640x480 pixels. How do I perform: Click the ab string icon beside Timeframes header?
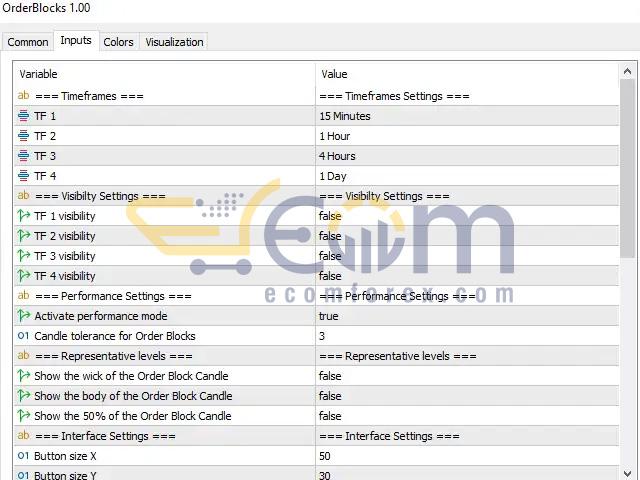coord(23,96)
